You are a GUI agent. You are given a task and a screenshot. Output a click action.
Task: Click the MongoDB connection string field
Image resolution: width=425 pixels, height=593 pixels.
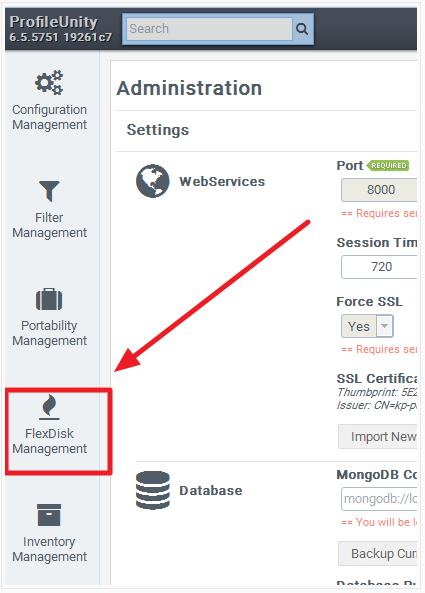click(379, 499)
